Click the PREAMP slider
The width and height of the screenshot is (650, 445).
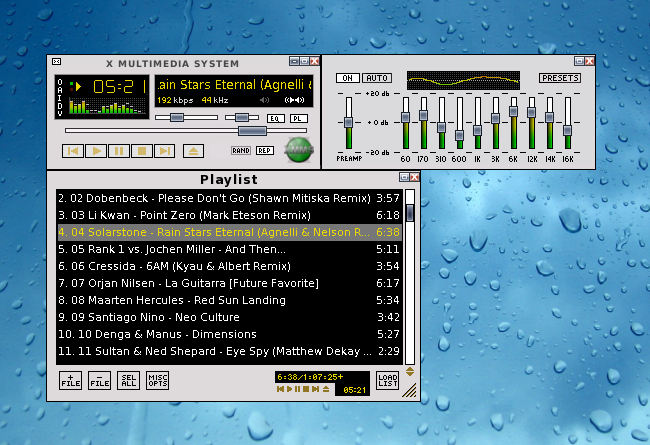coord(349,123)
